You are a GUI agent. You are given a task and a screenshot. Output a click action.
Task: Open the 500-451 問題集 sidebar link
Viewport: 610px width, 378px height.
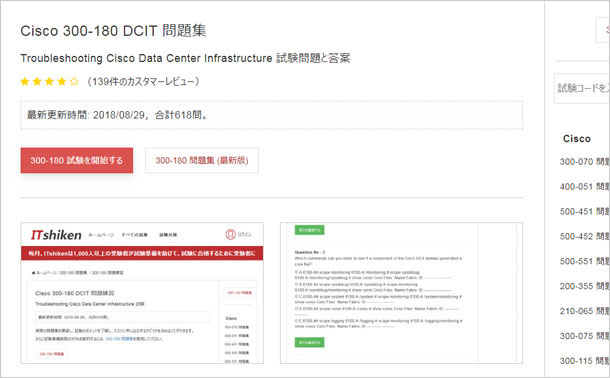click(x=585, y=212)
